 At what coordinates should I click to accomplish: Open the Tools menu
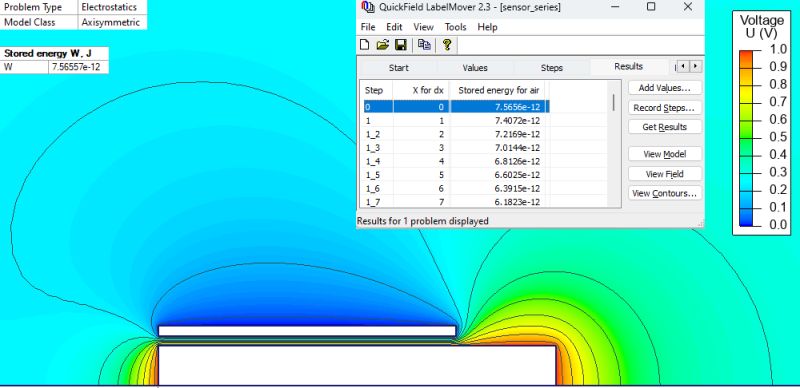coord(456,27)
